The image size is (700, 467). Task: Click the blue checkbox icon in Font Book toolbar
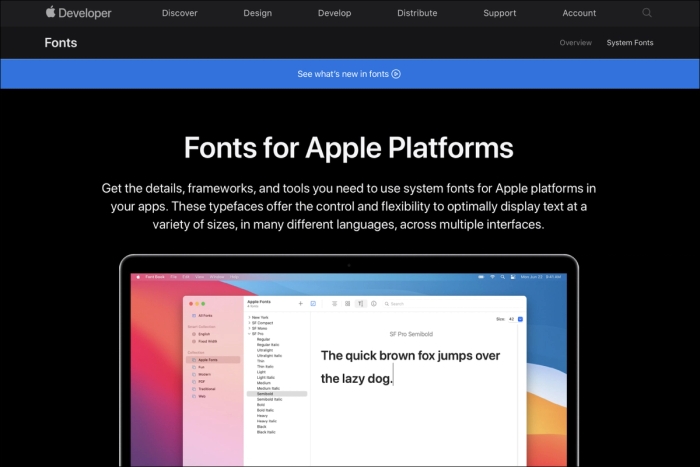313,304
